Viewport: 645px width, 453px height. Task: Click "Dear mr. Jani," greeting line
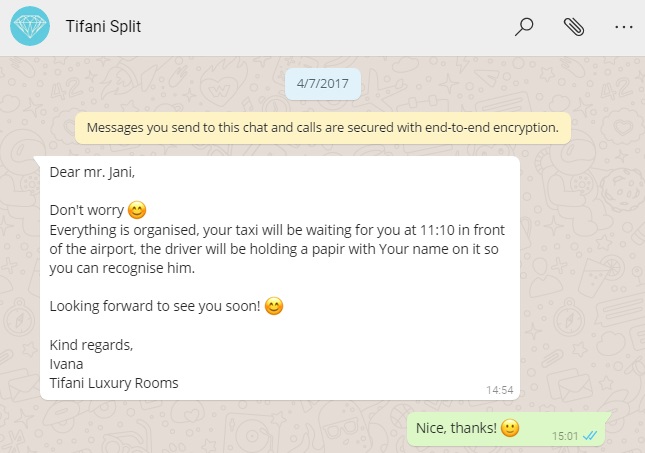(x=92, y=172)
